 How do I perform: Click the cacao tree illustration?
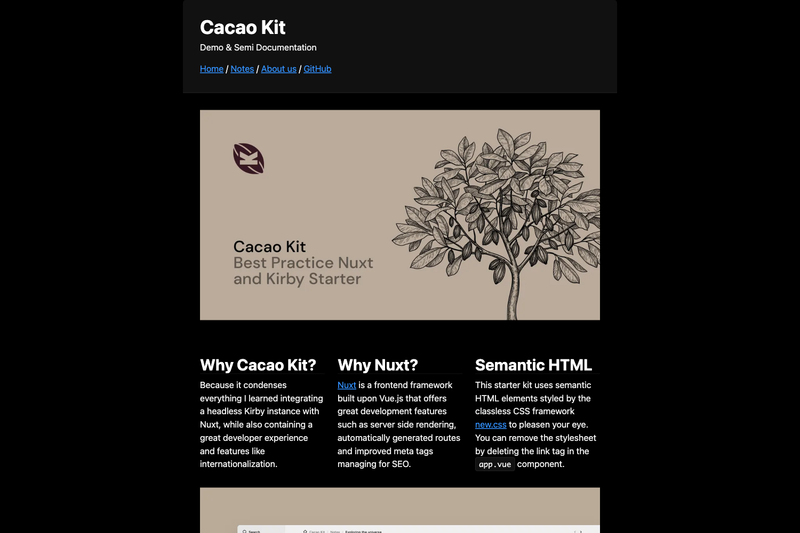click(x=496, y=223)
